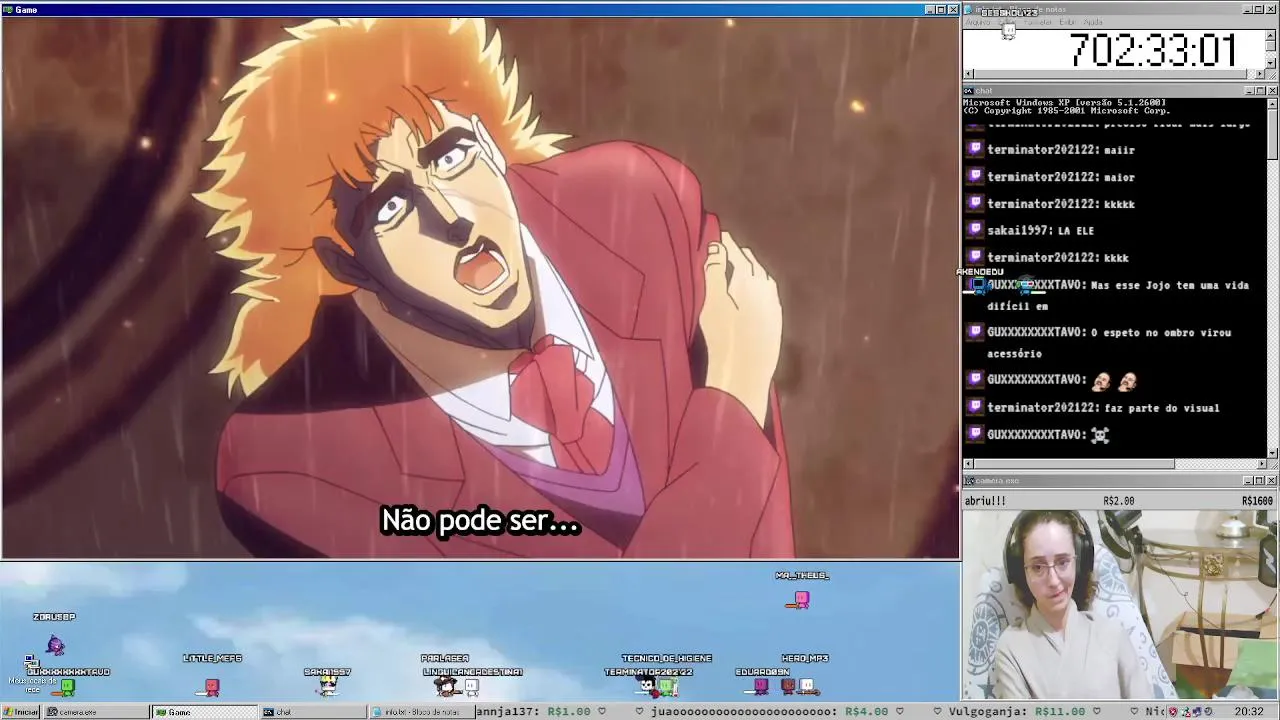Click the 702:33:01 timer text

(1153, 50)
